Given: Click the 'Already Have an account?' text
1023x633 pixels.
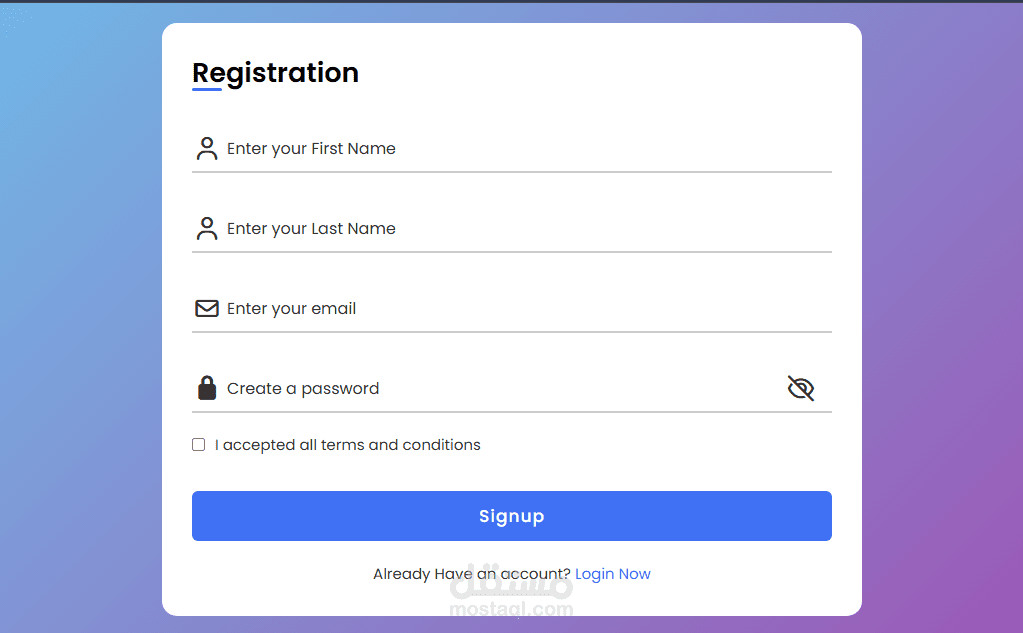Looking at the screenshot, I should pos(471,574).
